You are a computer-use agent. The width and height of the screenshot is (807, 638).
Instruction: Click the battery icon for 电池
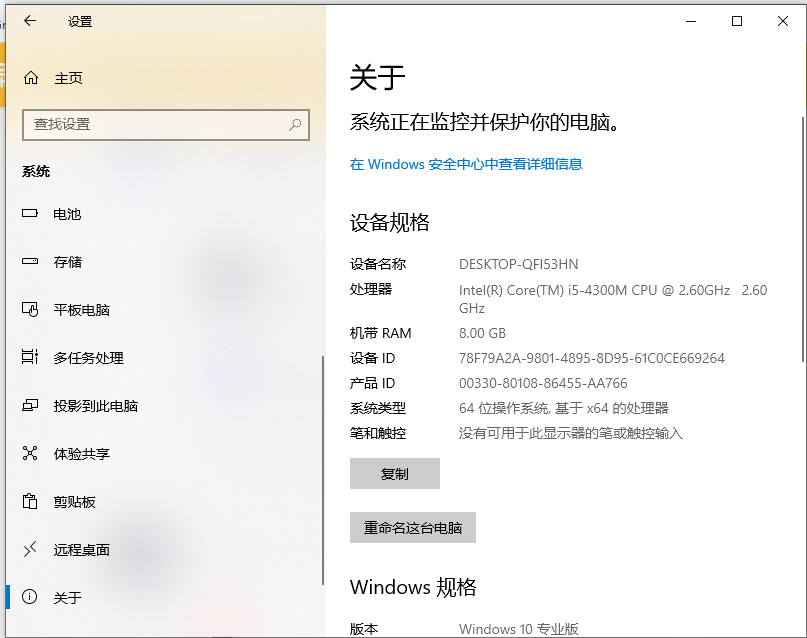pyautogui.click(x=30, y=213)
